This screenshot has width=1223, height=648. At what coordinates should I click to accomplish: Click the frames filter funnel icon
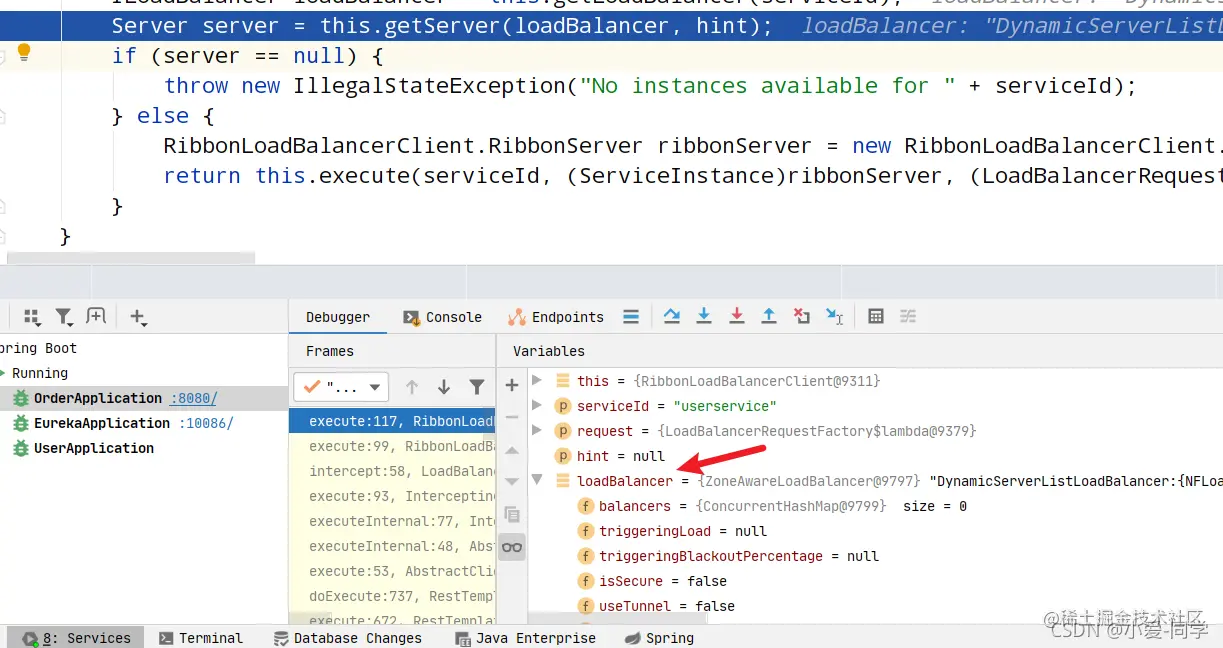click(477, 387)
